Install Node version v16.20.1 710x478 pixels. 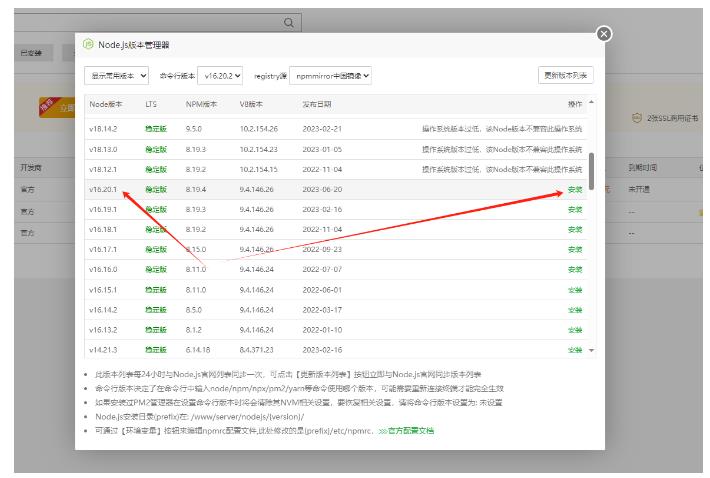click(575, 190)
